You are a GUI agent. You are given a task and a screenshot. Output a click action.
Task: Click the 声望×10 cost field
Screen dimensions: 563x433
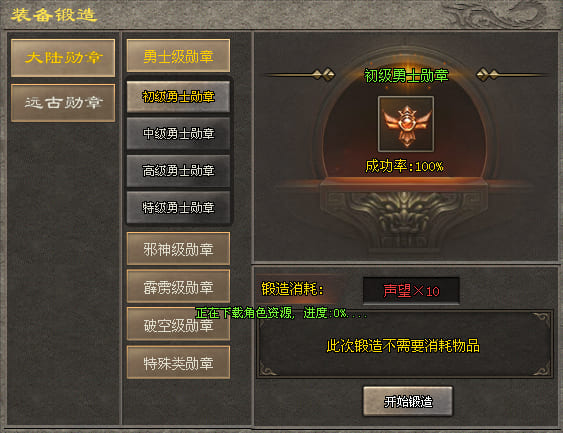pyautogui.click(x=411, y=290)
